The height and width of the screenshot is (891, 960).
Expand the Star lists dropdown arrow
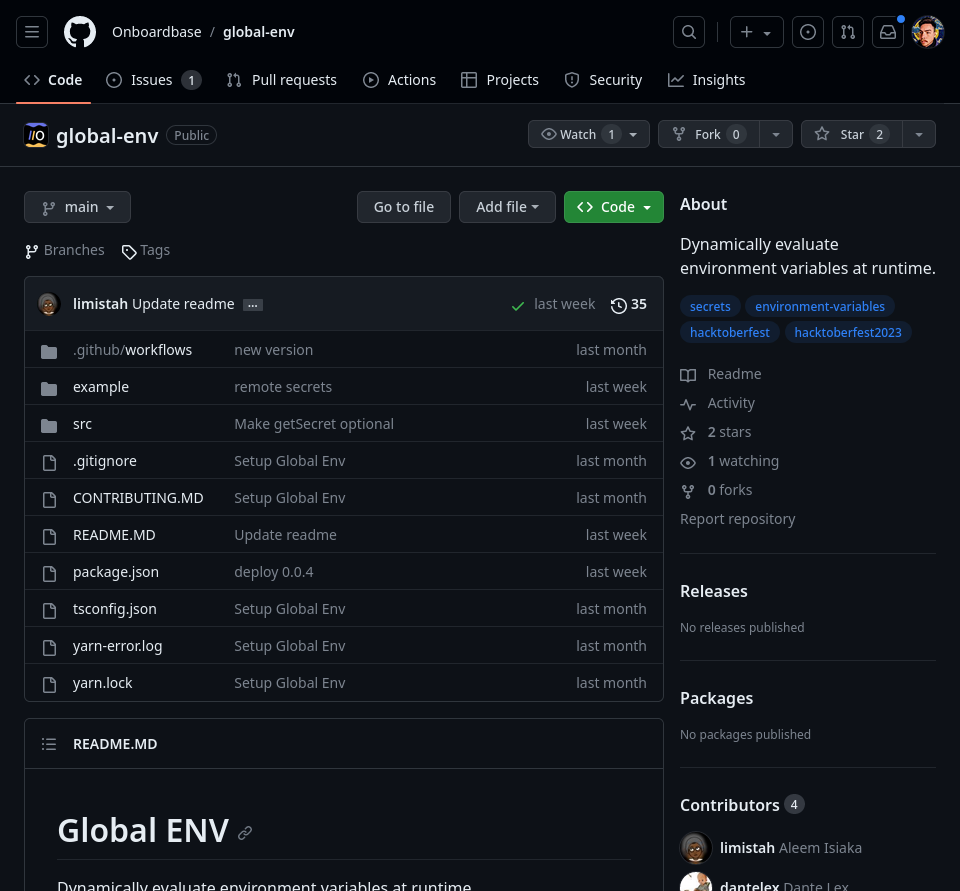(x=919, y=134)
